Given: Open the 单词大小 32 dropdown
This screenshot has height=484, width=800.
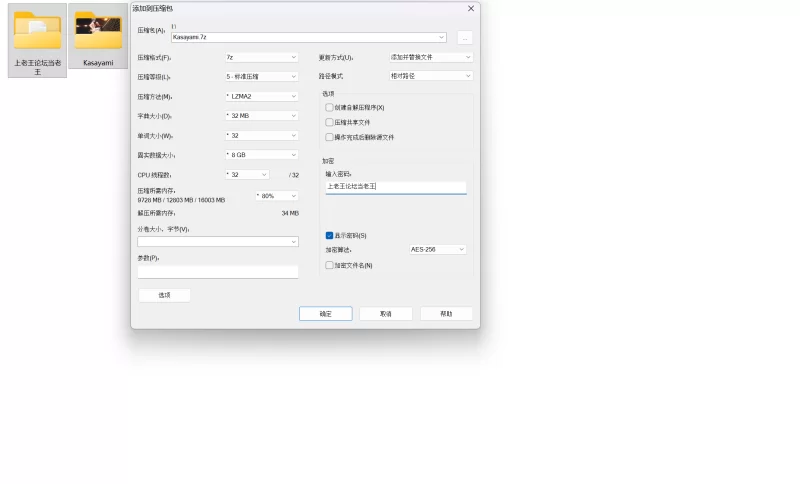Looking at the screenshot, I should (x=261, y=136).
